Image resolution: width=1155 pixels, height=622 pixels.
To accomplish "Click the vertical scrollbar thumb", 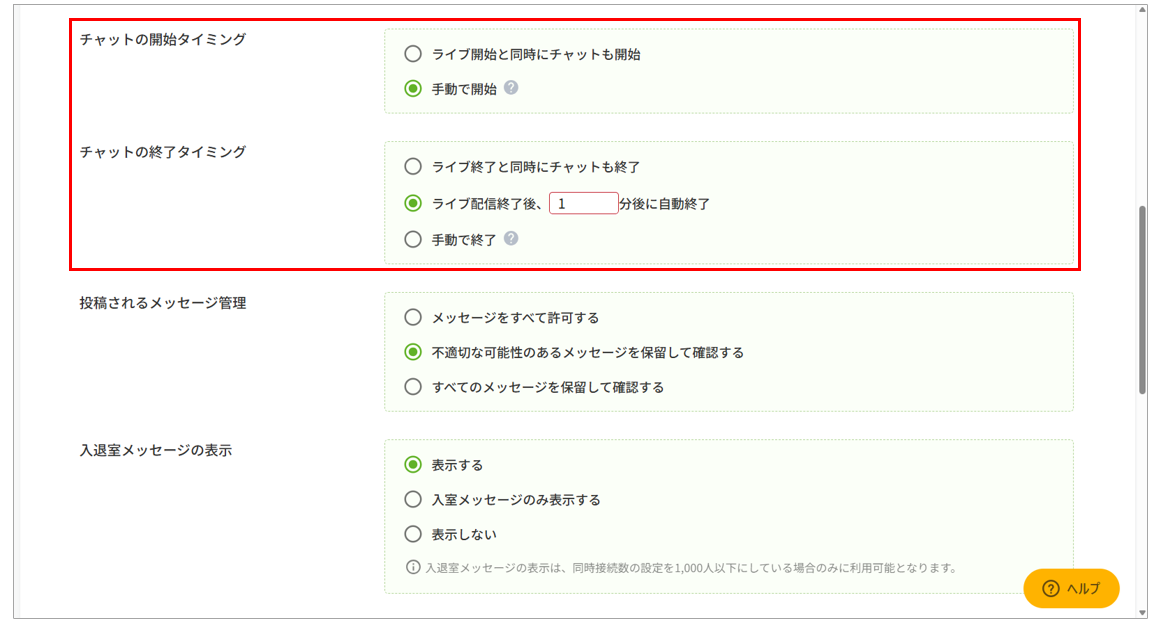I will coord(1142,300).
